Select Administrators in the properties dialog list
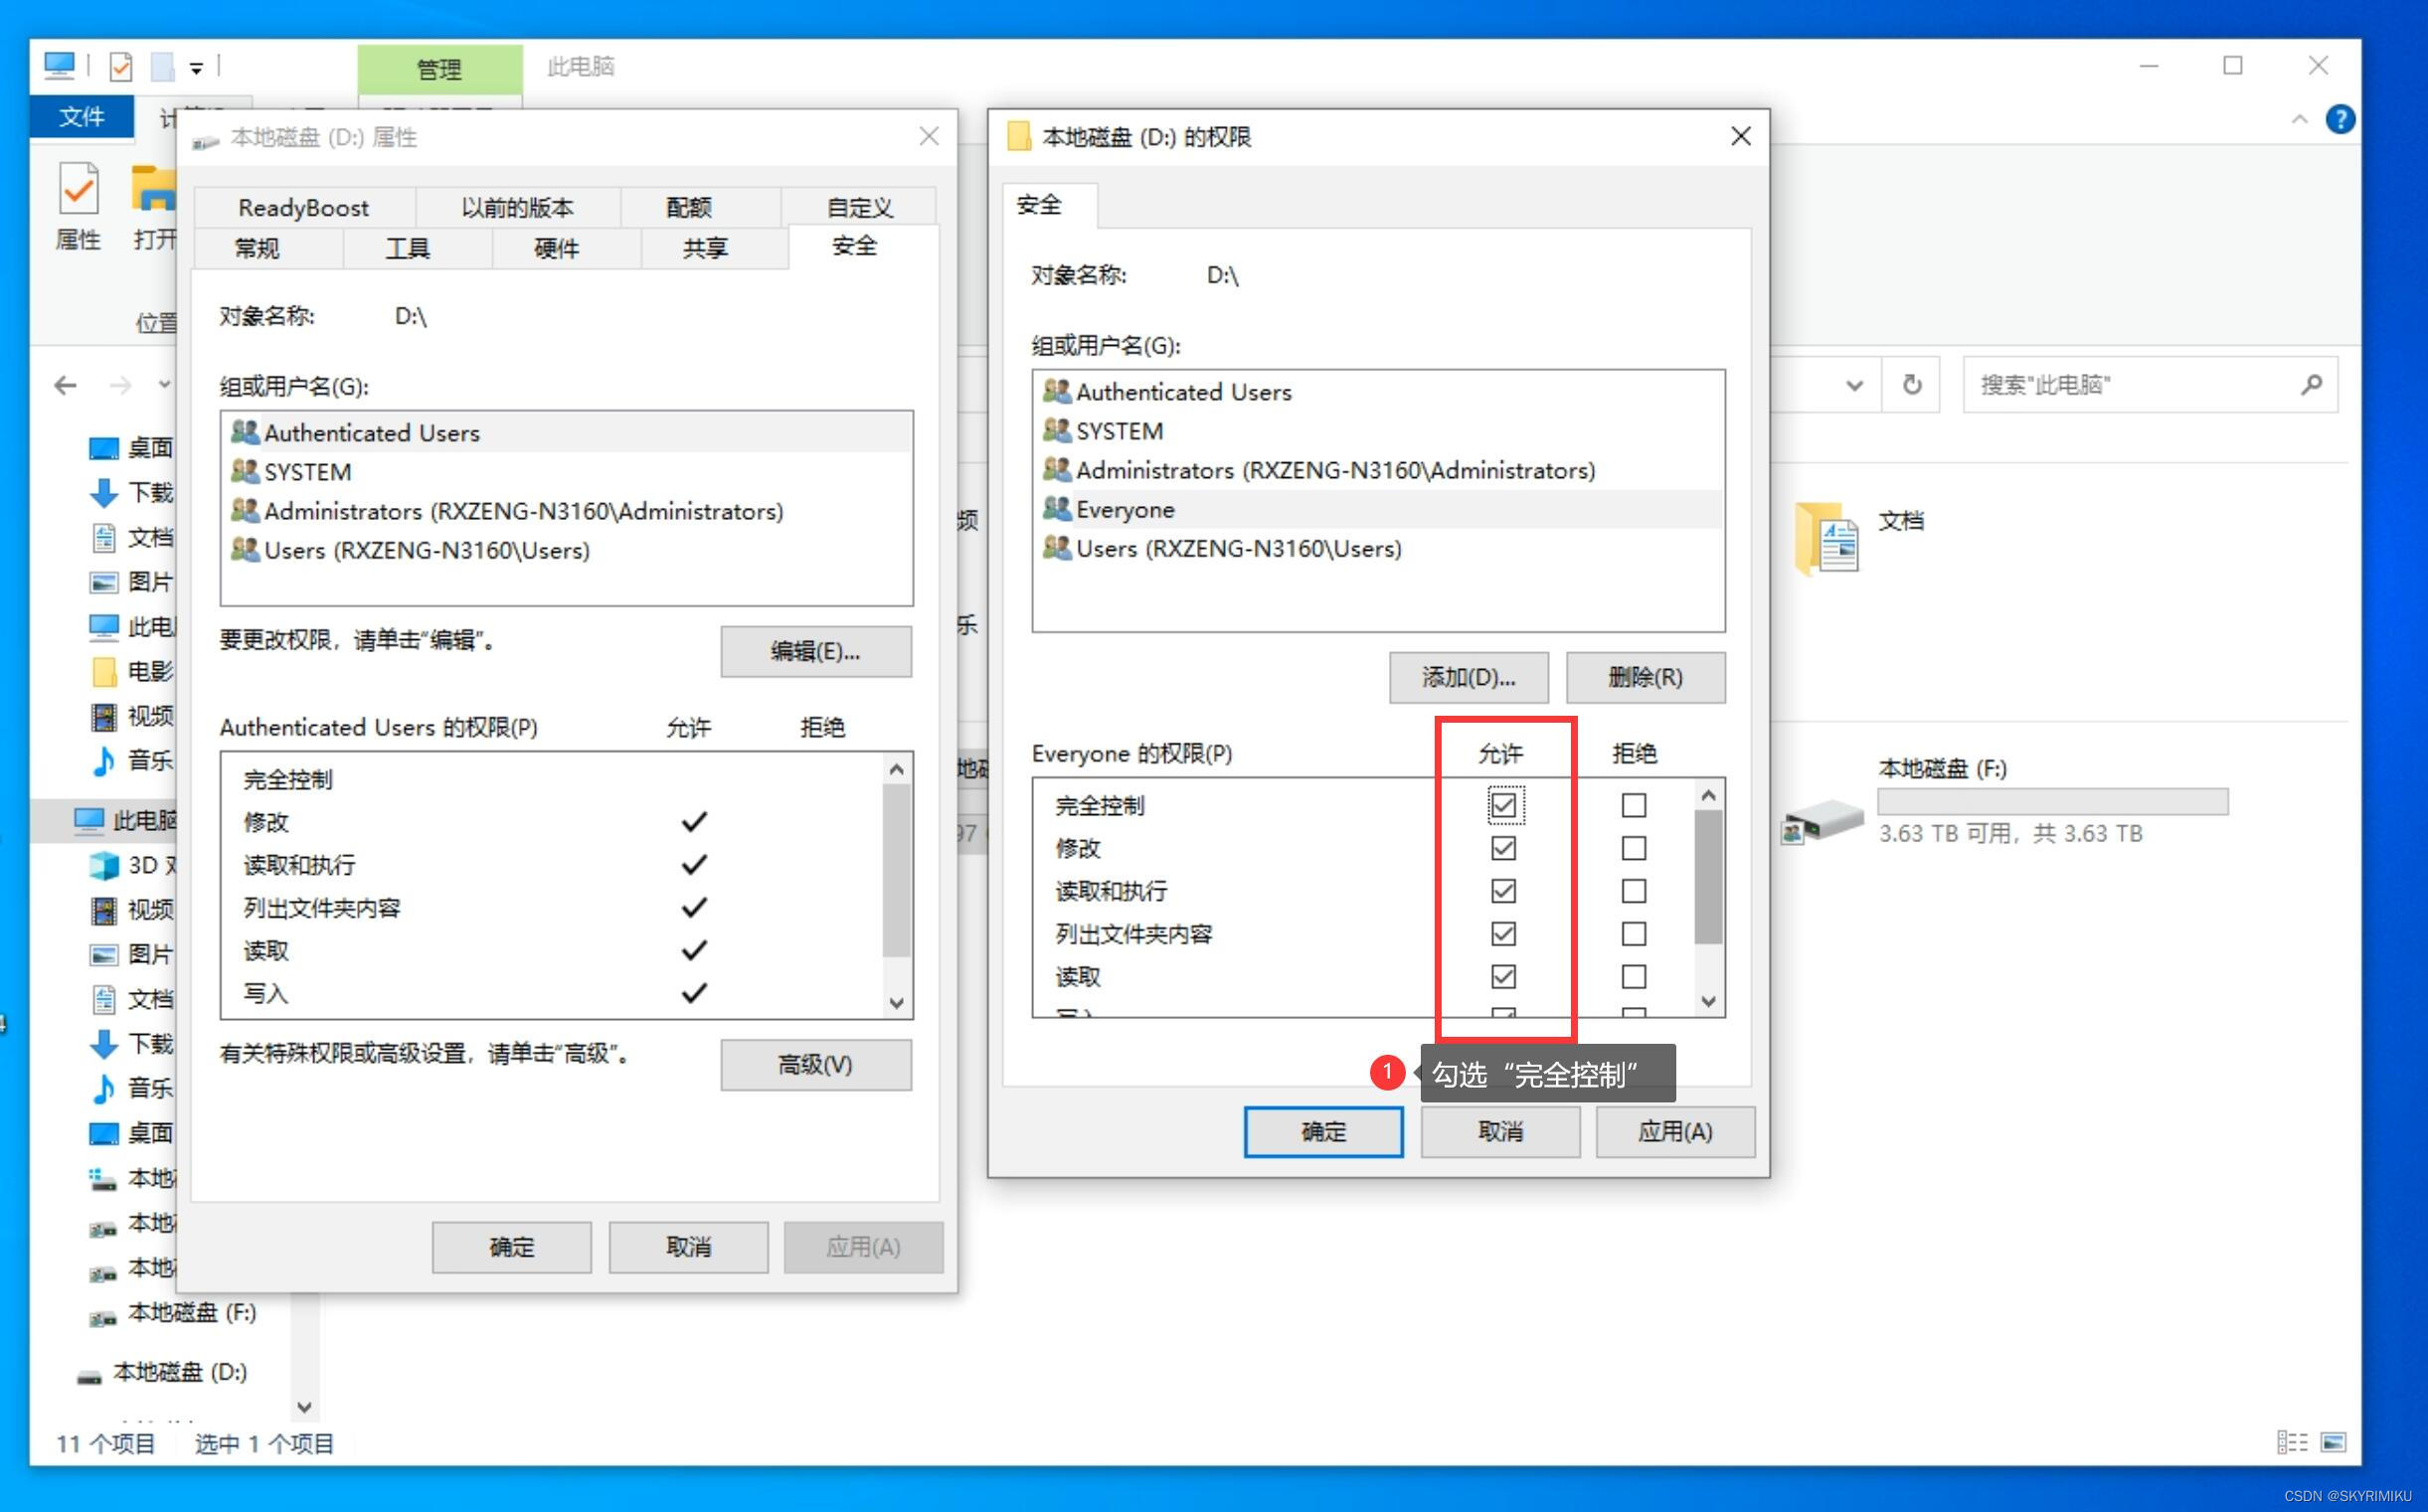The width and height of the screenshot is (2428, 1512). [566, 511]
